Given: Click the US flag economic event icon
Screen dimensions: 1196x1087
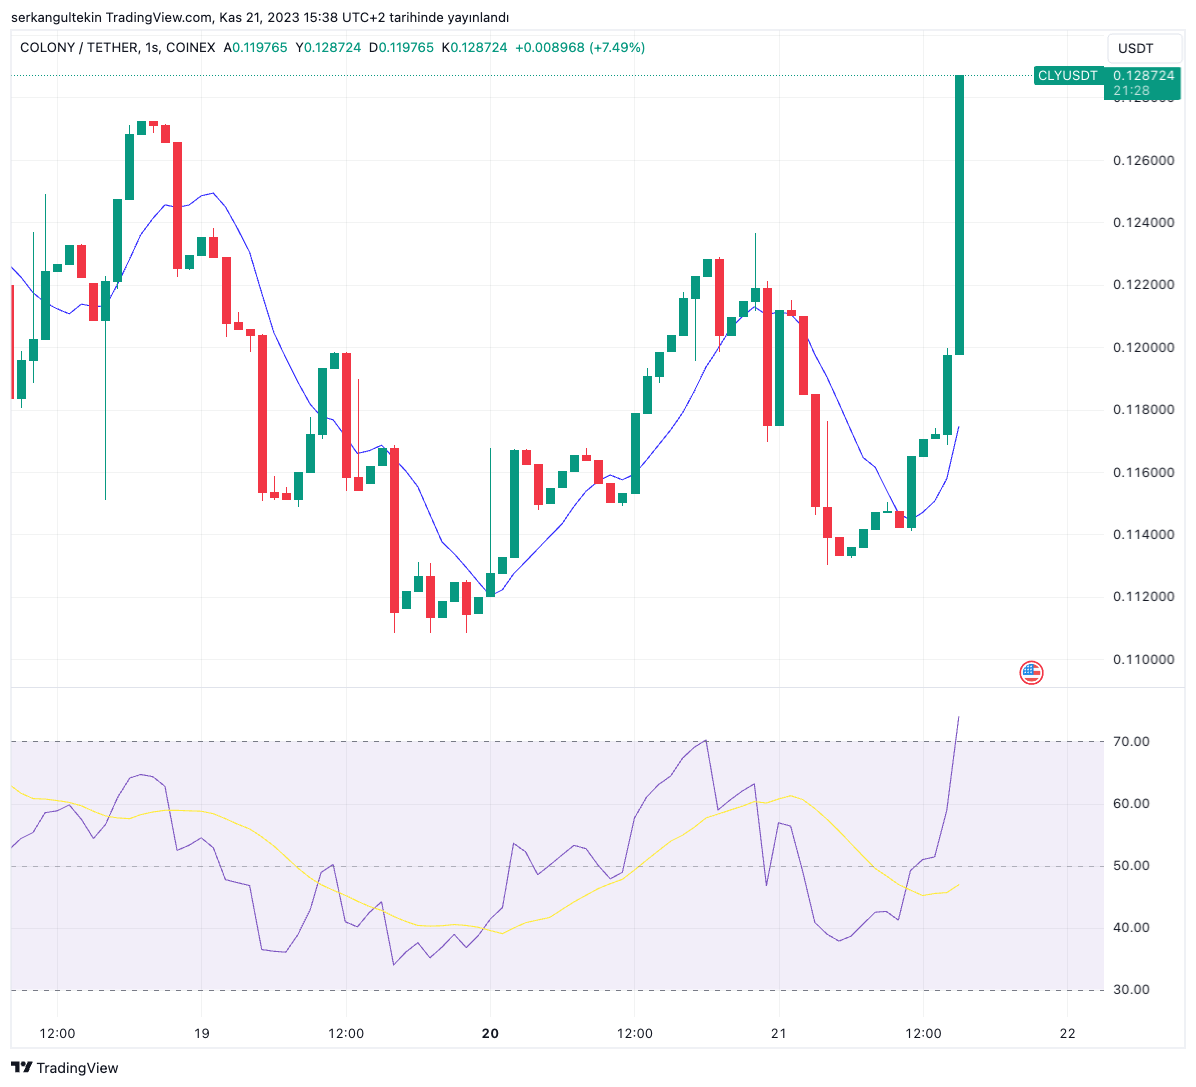Looking at the screenshot, I should tap(1031, 672).
